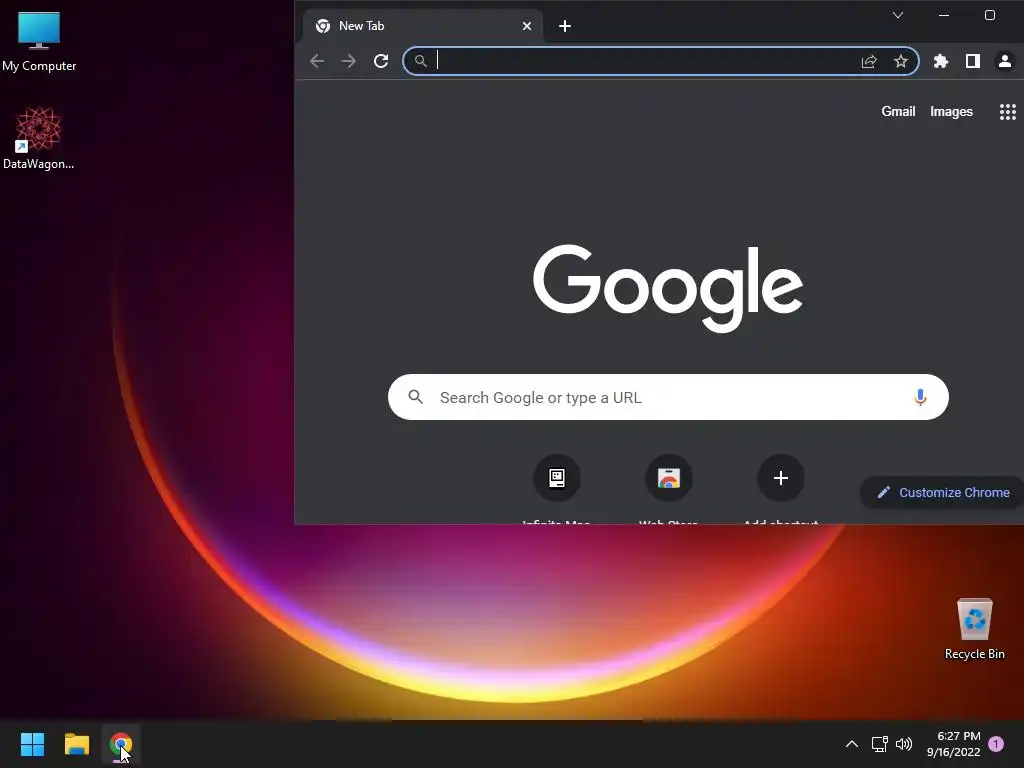Open the Web Store shortcut tile
The image size is (1024, 768).
click(x=669, y=478)
